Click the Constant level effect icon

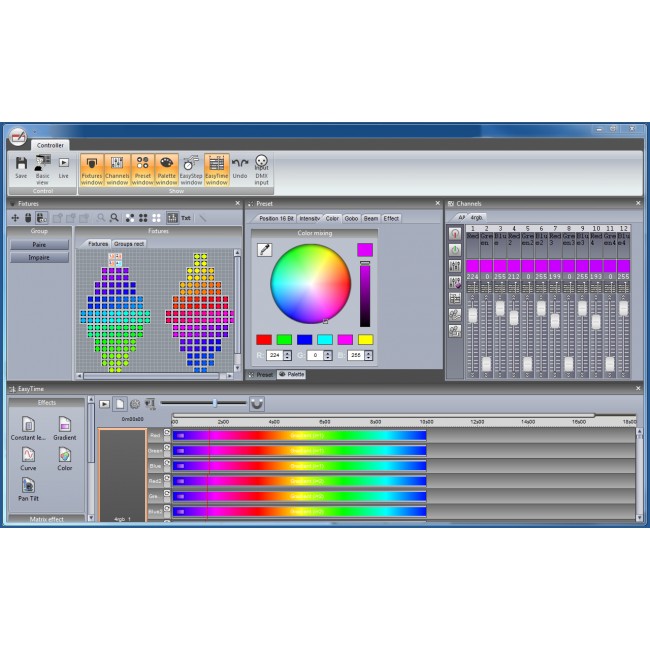coord(29,425)
